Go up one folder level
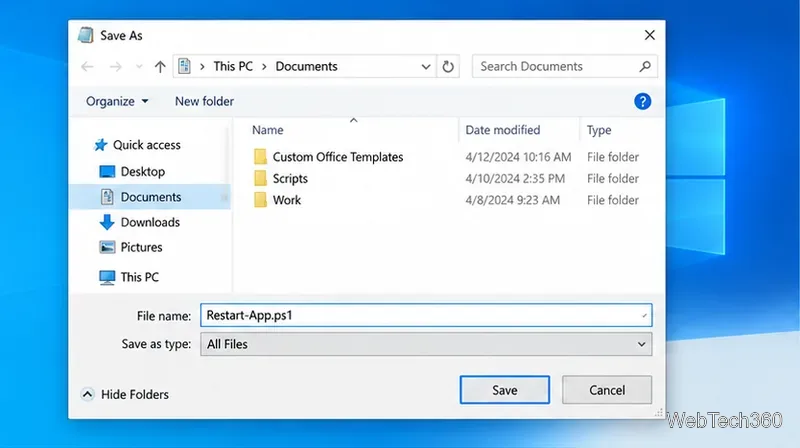 pyautogui.click(x=160, y=66)
